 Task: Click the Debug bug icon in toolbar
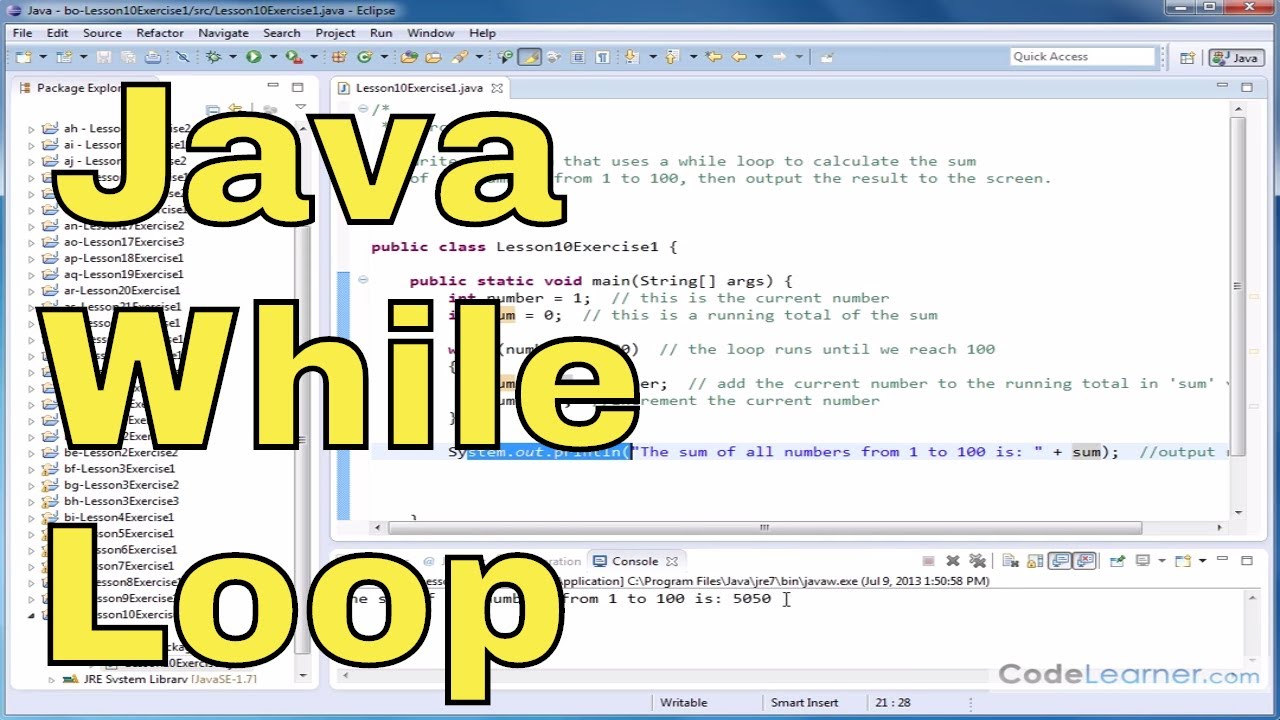click(213, 57)
